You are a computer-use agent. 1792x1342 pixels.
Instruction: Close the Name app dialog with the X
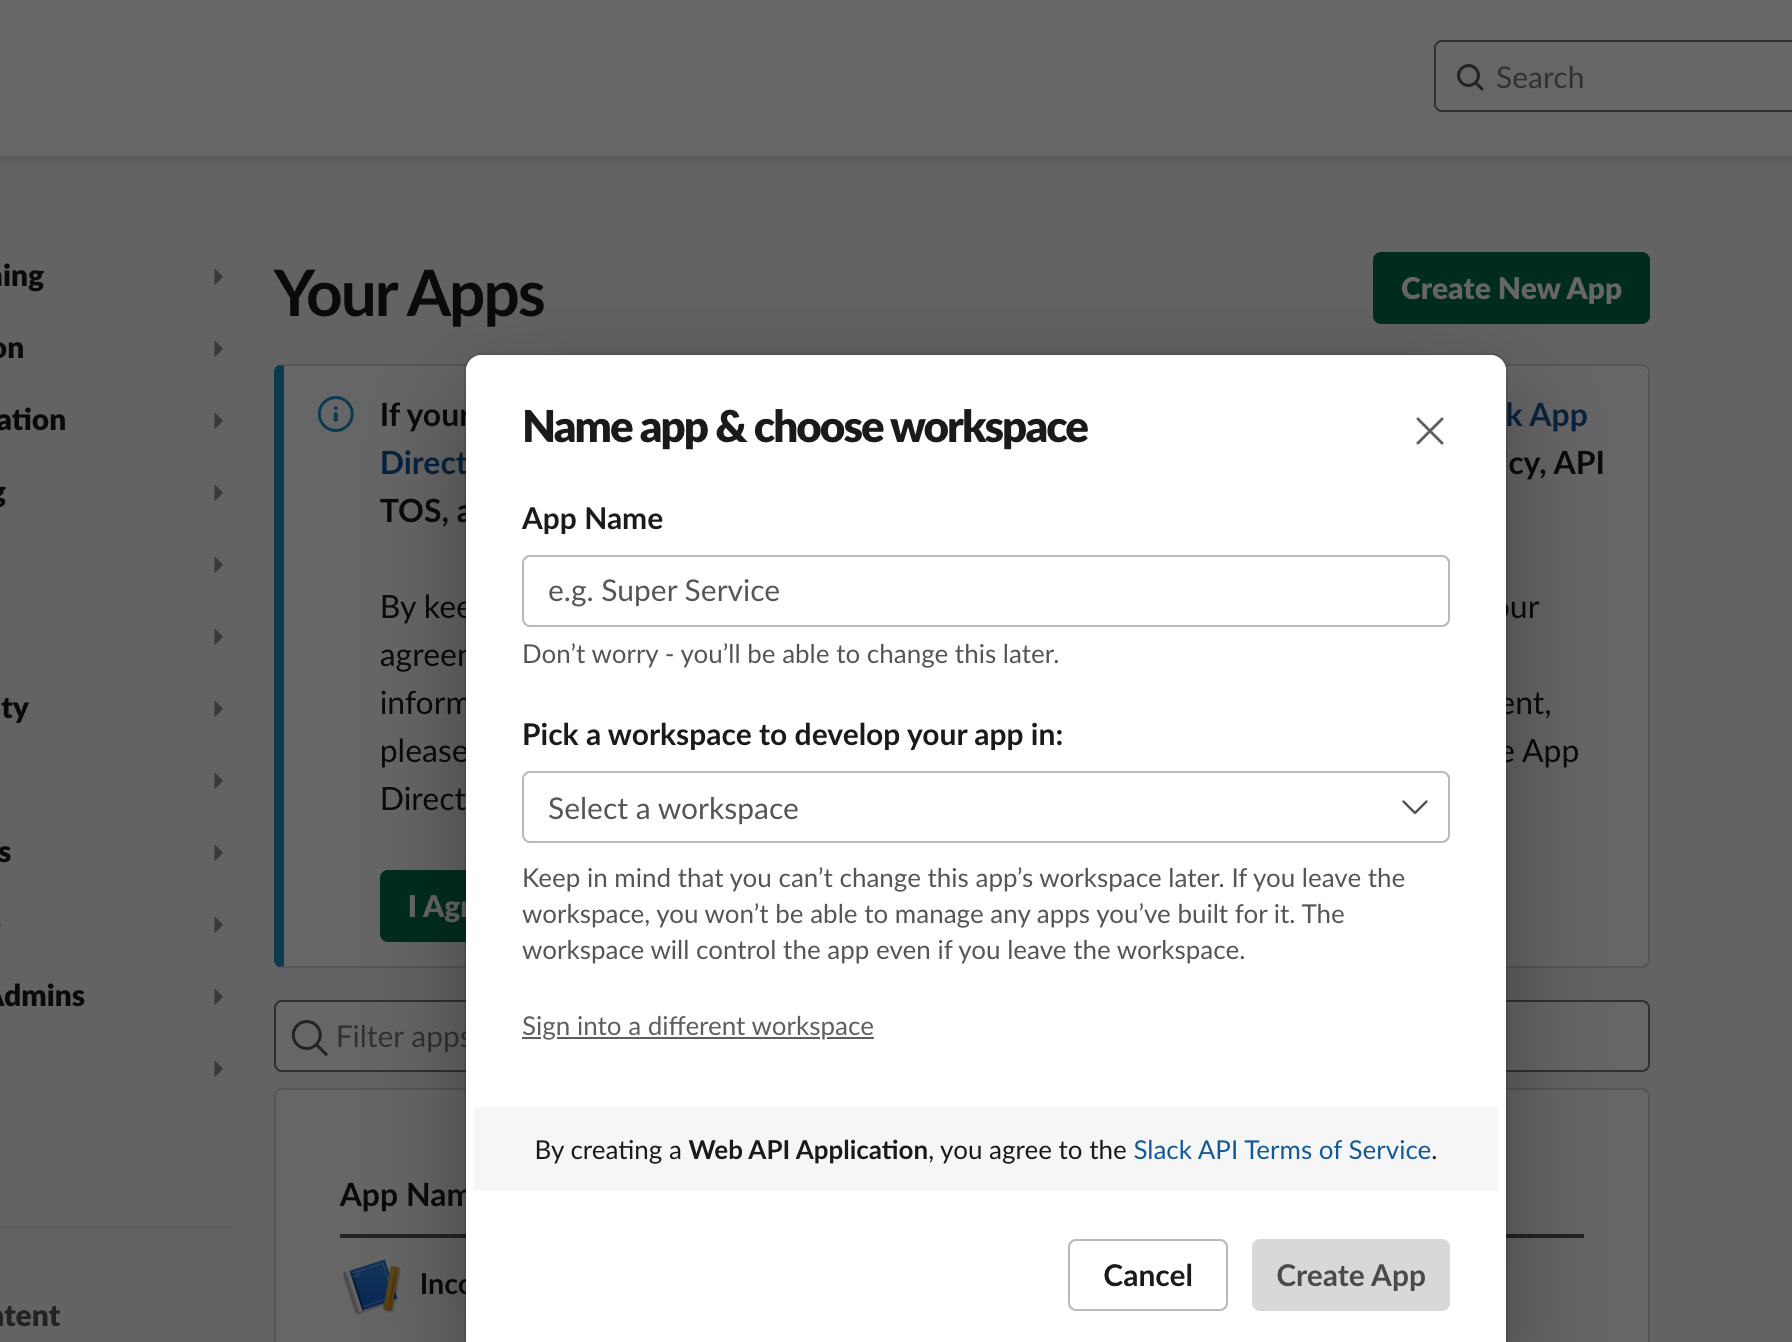click(x=1430, y=431)
